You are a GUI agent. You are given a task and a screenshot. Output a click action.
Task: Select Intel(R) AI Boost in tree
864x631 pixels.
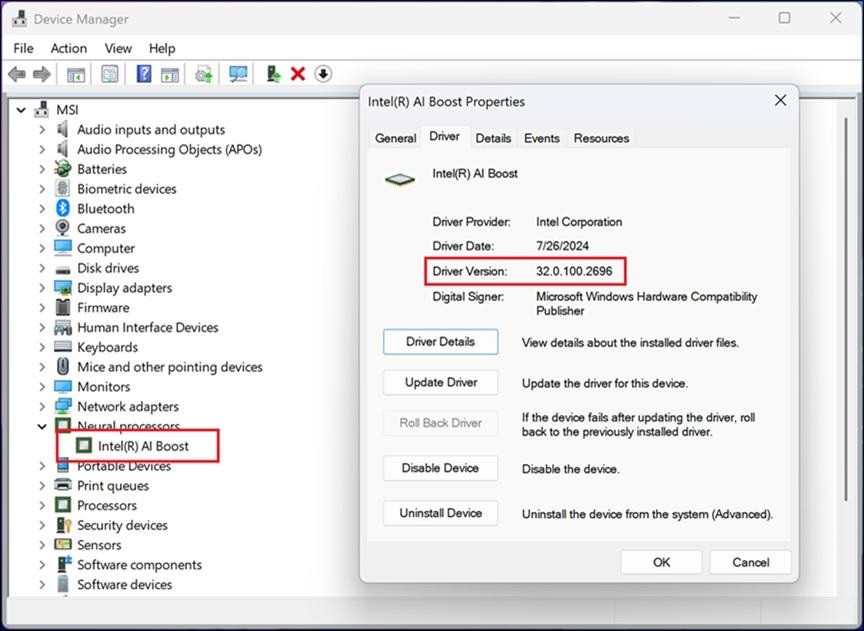[143, 446]
